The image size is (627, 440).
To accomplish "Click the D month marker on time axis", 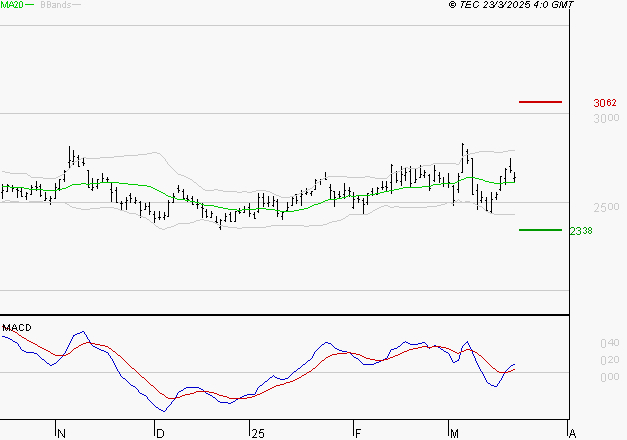I will (160, 434).
